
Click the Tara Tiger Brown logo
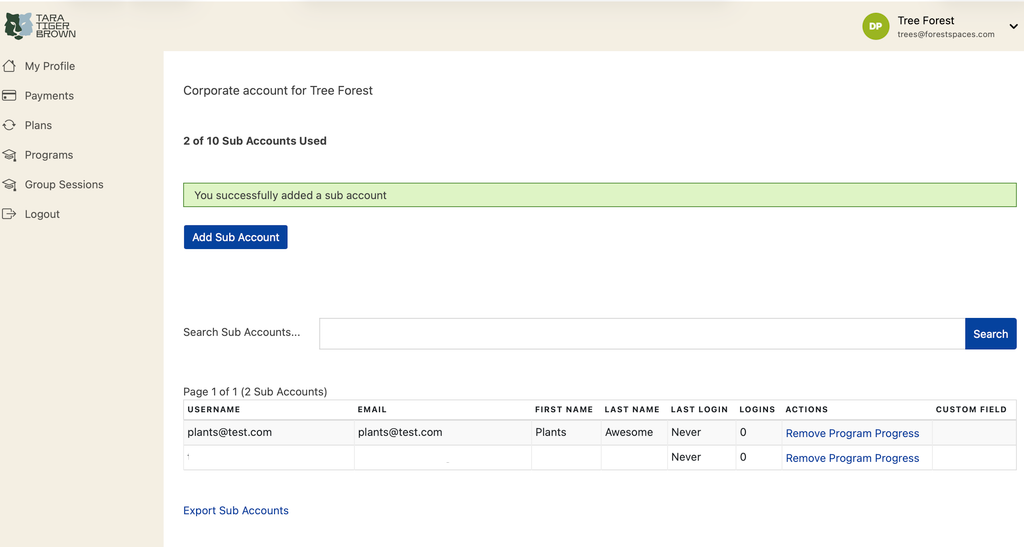pyautogui.click(x=40, y=26)
